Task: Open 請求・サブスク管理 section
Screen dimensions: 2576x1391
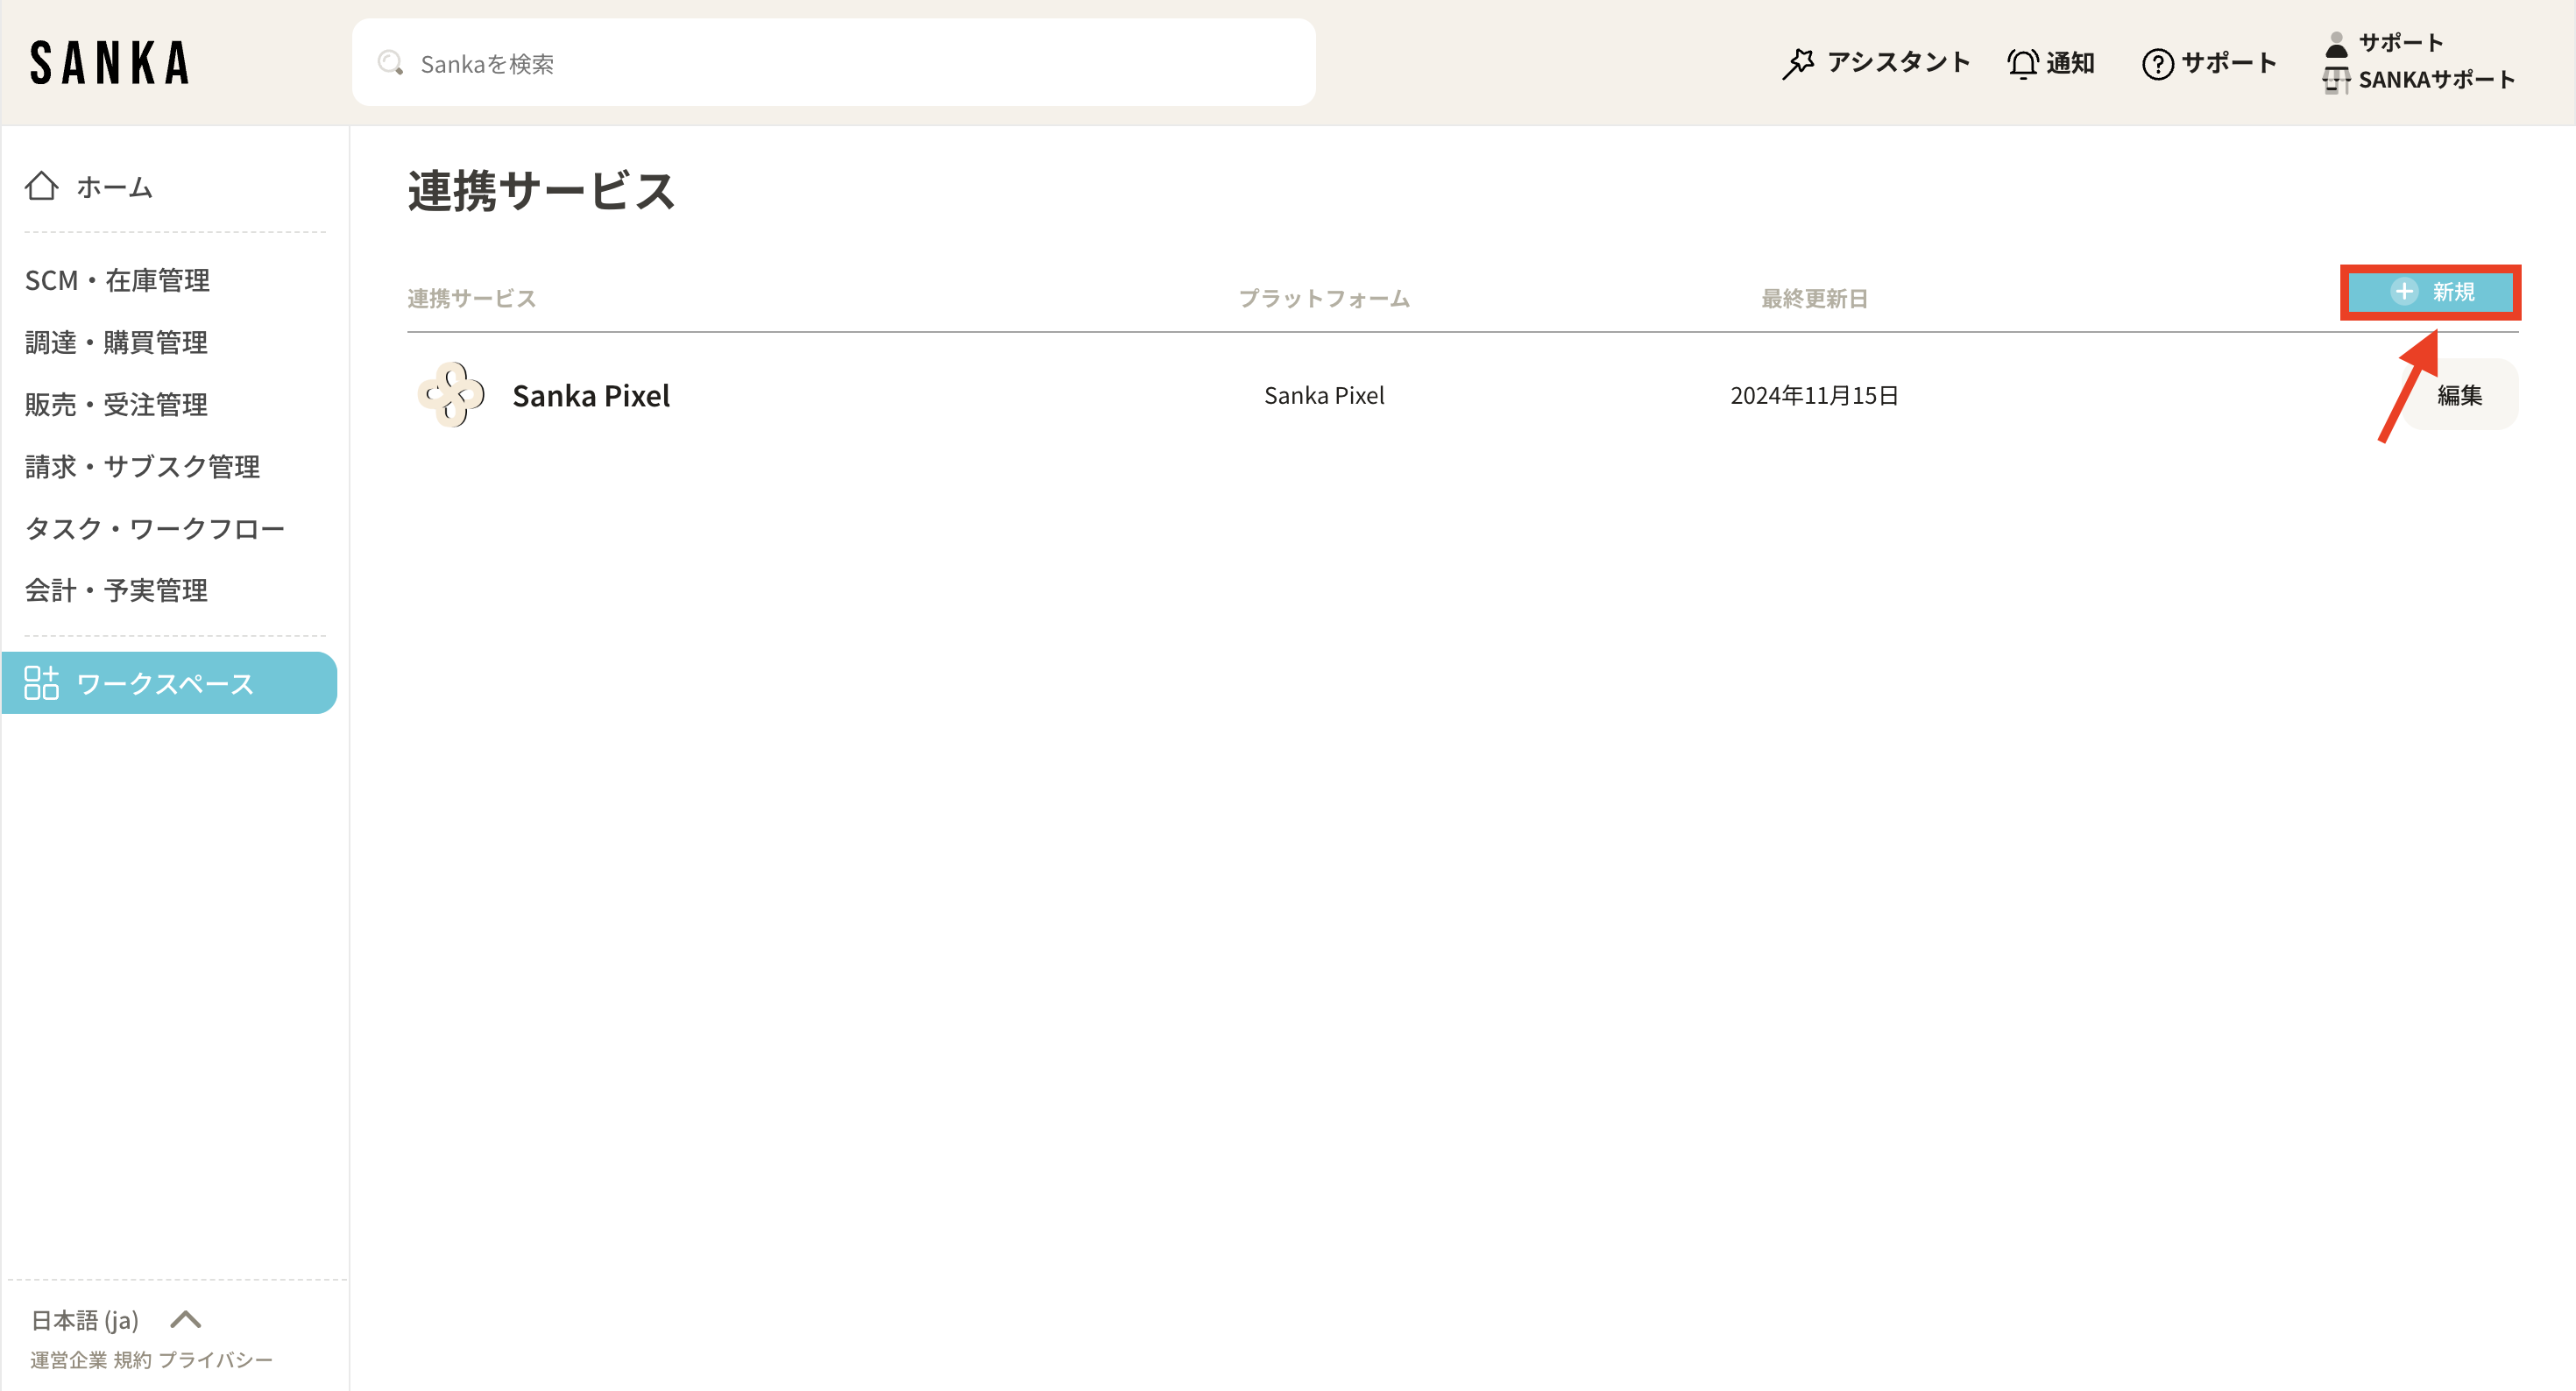Action: (x=142, y=466)
